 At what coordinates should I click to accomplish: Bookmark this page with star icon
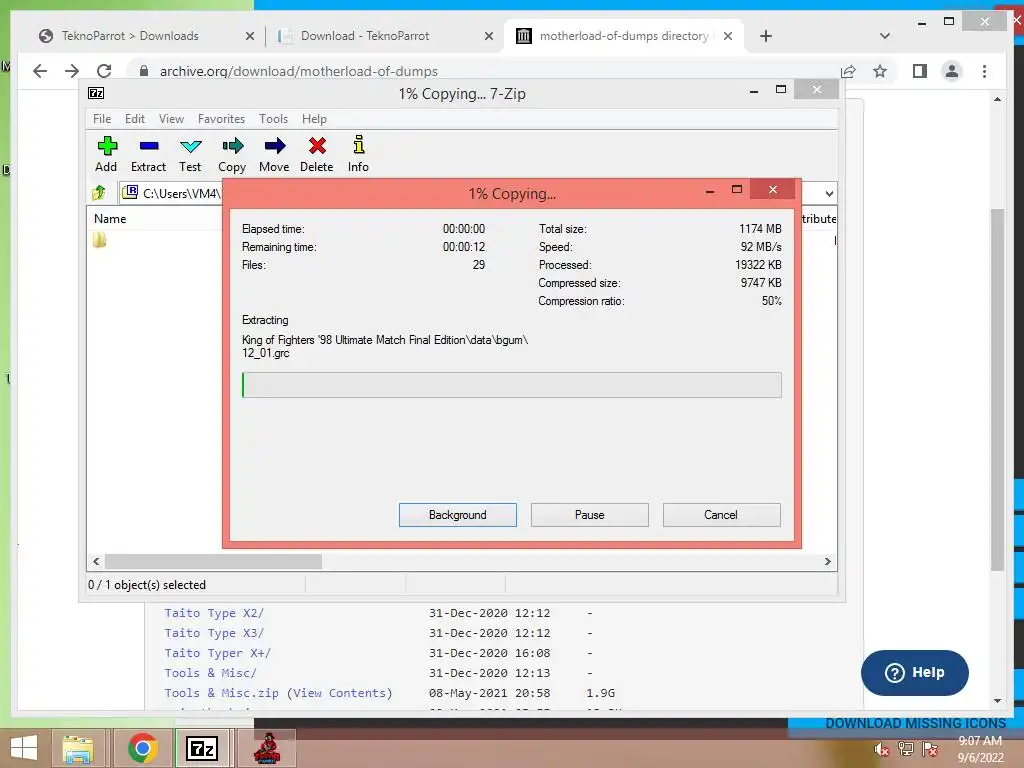tap(880, 71)
